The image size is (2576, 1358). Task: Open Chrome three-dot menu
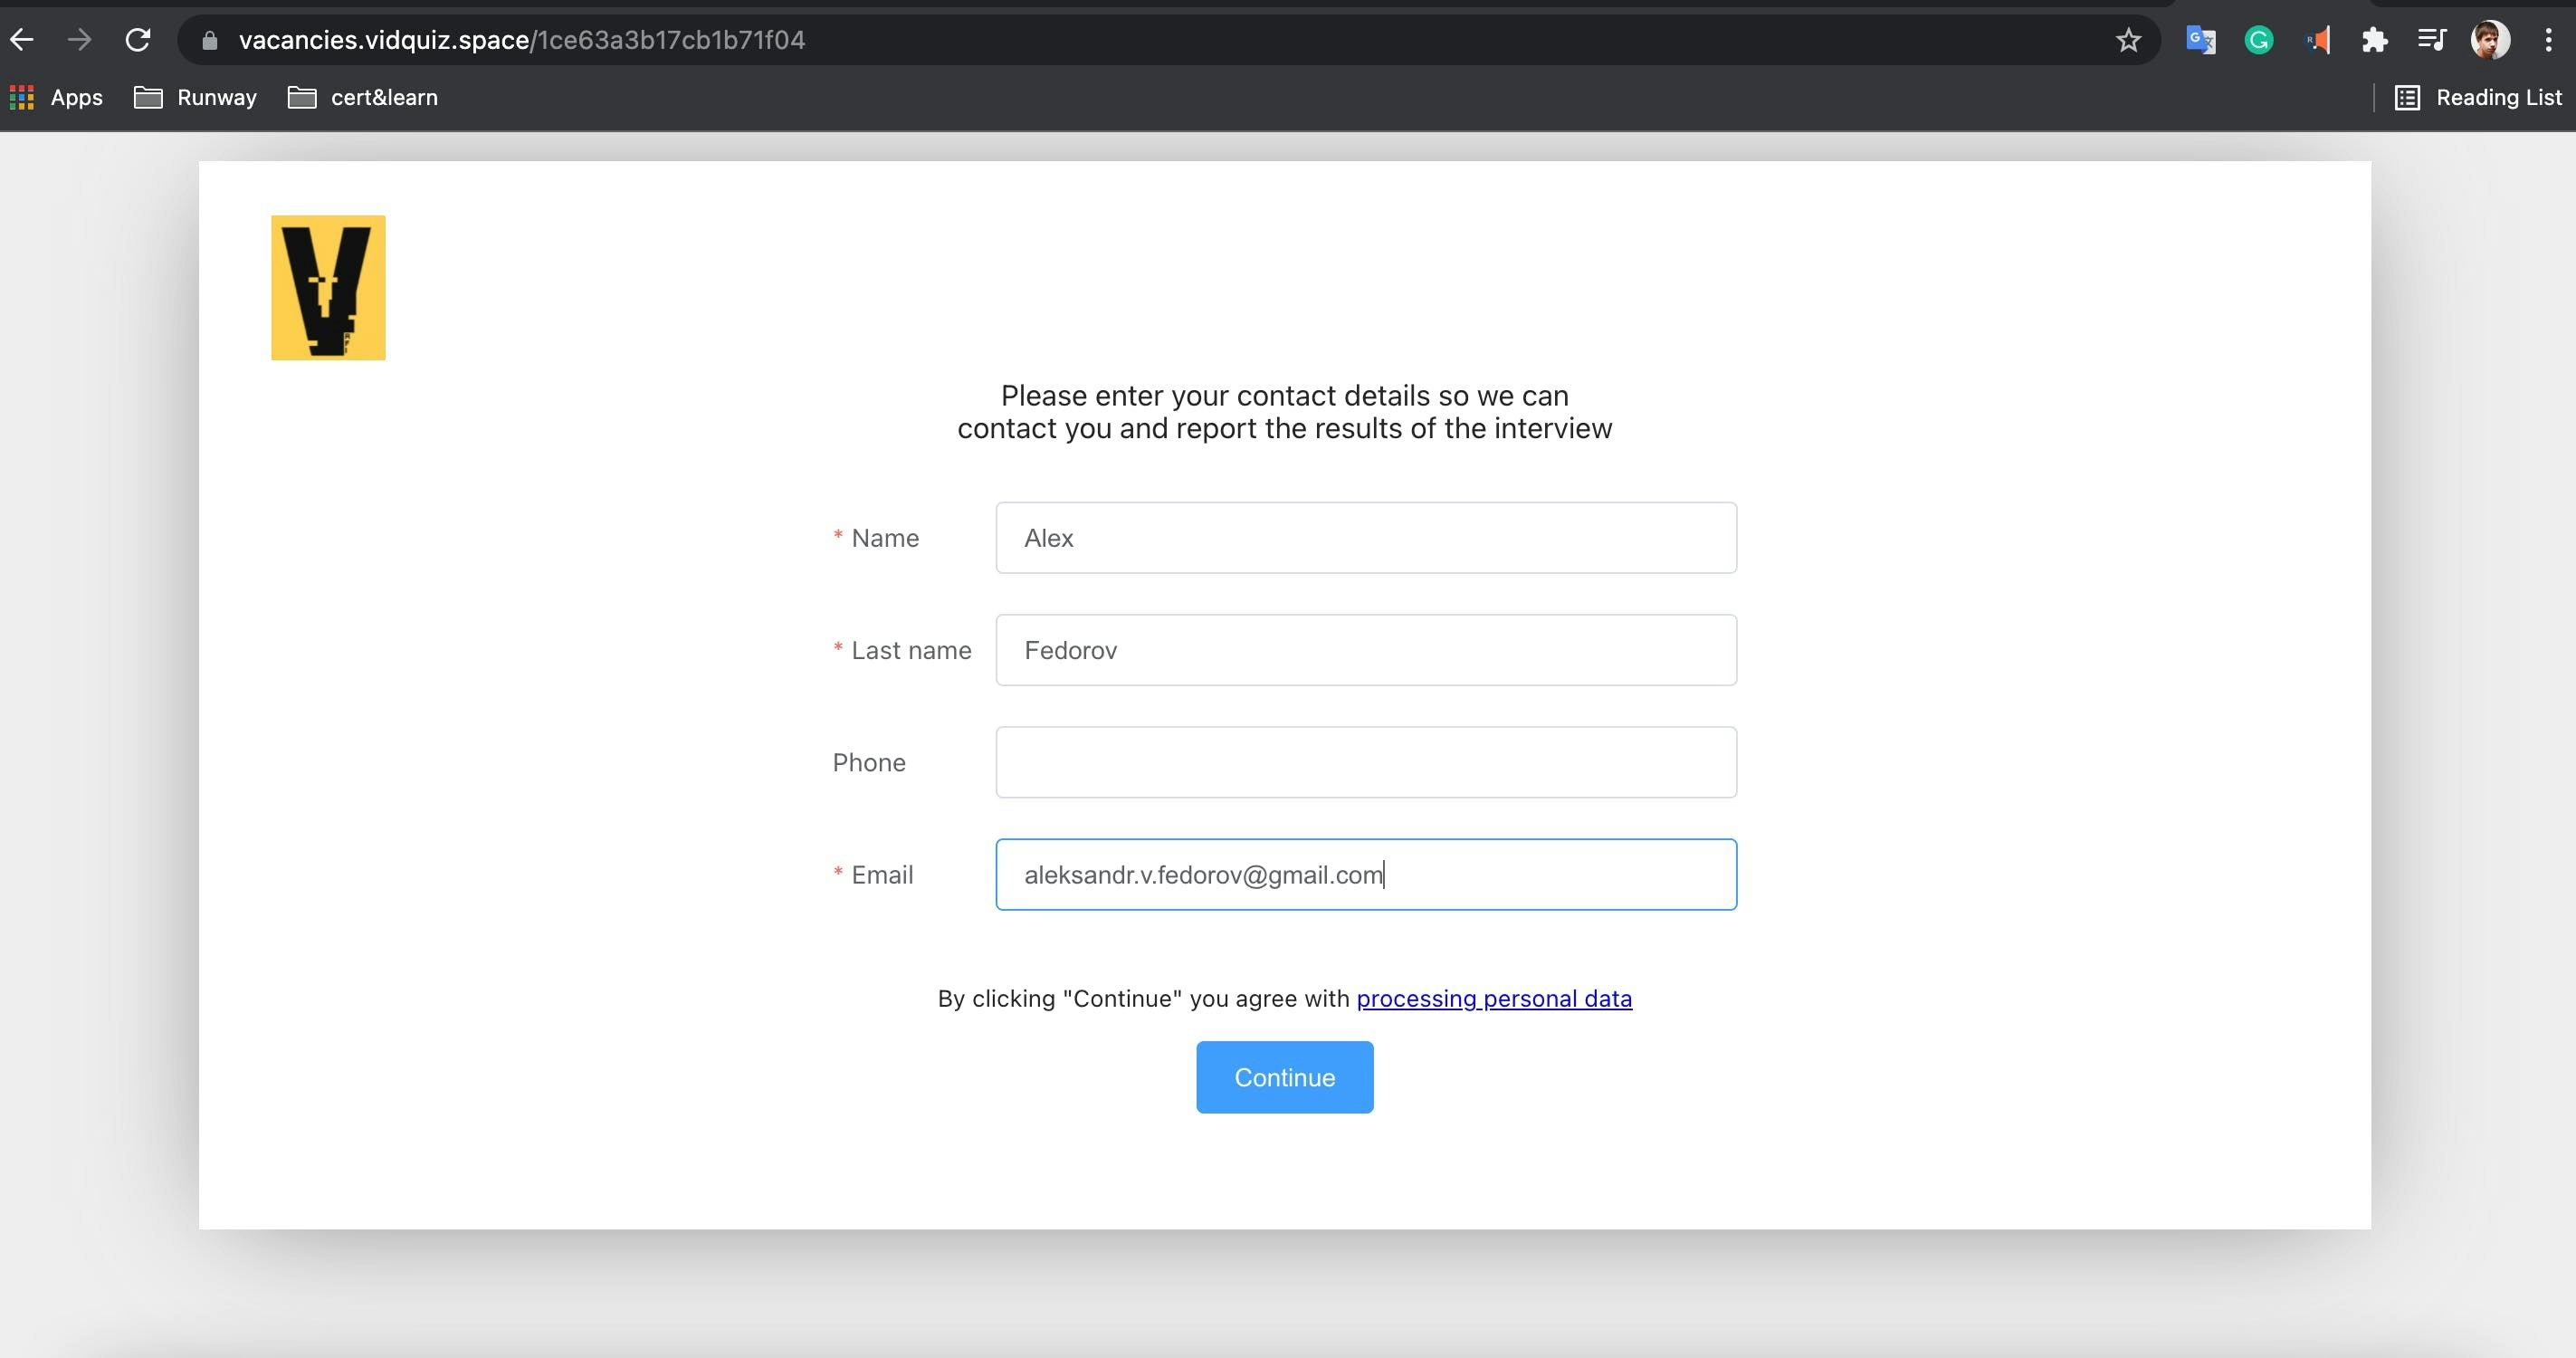[2548, 40]
